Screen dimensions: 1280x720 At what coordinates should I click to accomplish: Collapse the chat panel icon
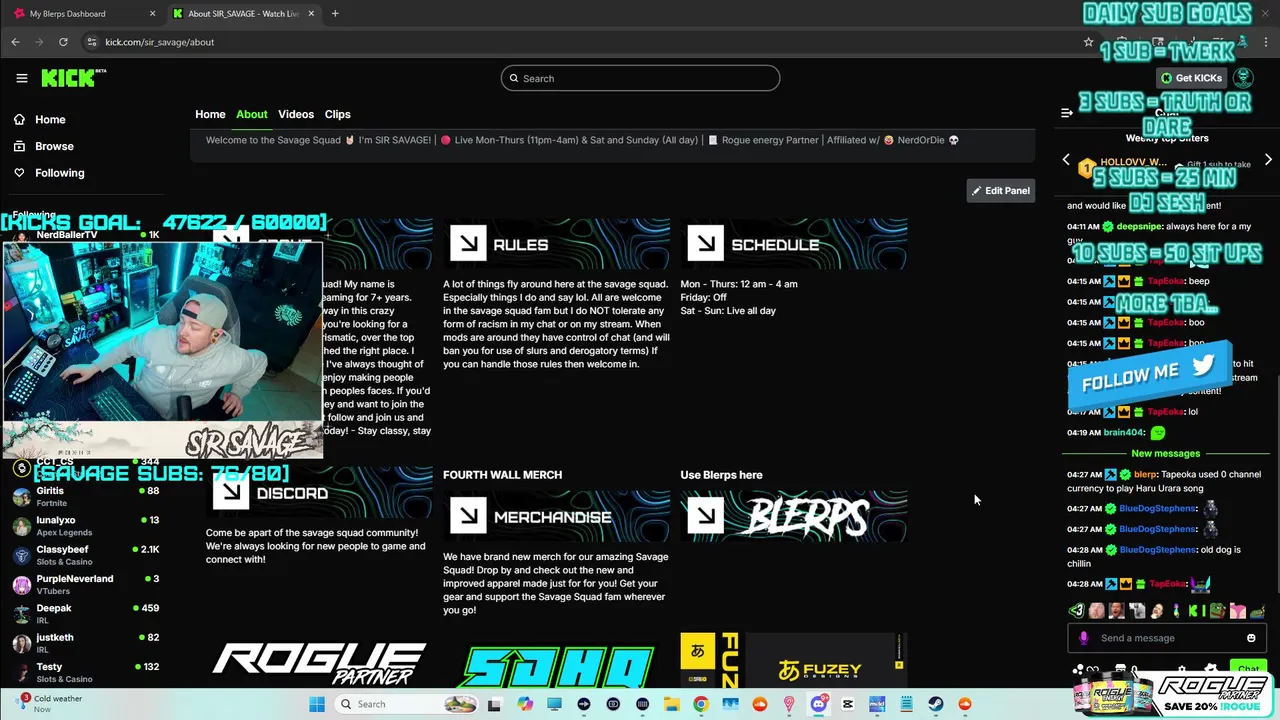[x=1066, y=113]
